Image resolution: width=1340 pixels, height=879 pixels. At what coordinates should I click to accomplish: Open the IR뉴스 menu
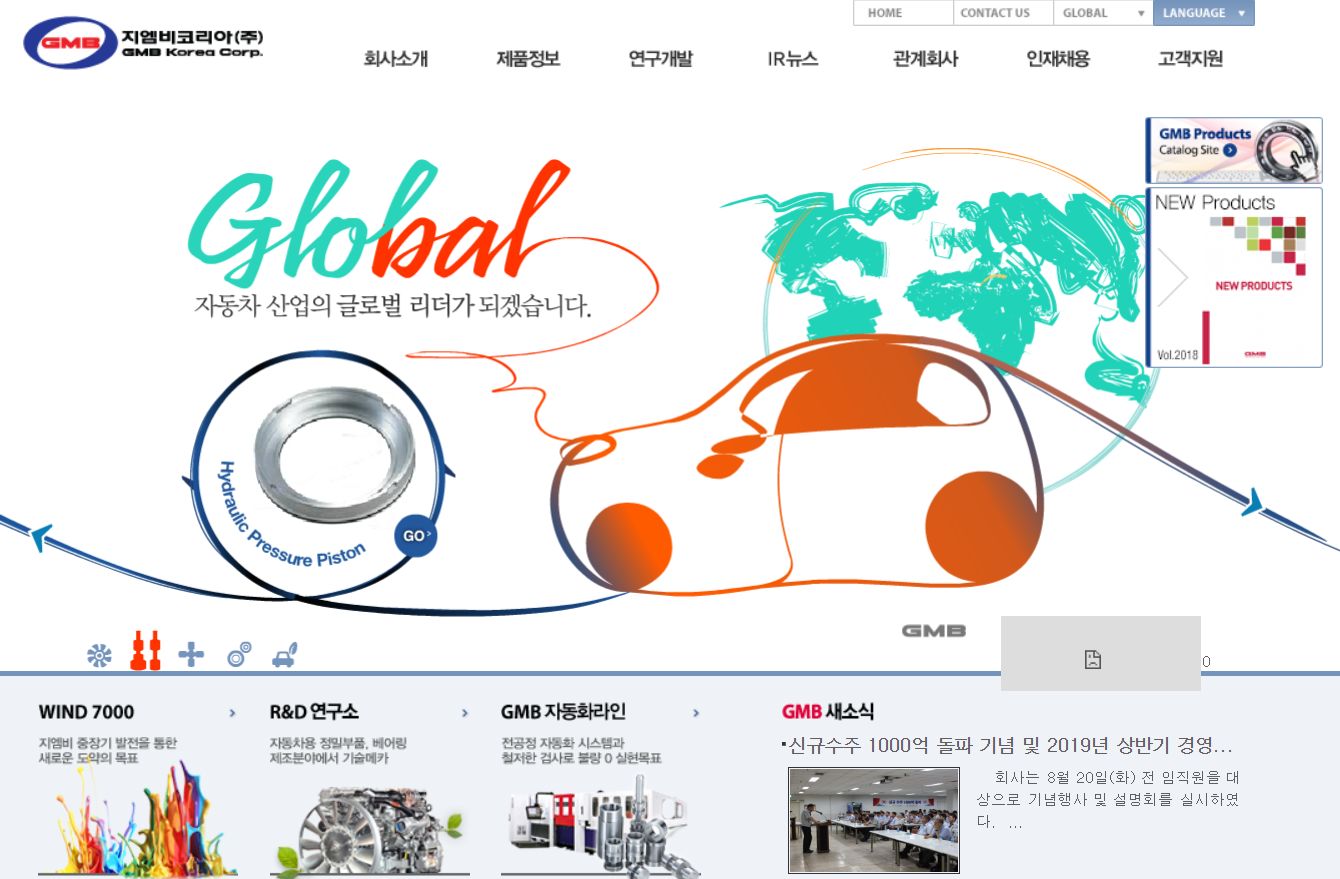793,58
